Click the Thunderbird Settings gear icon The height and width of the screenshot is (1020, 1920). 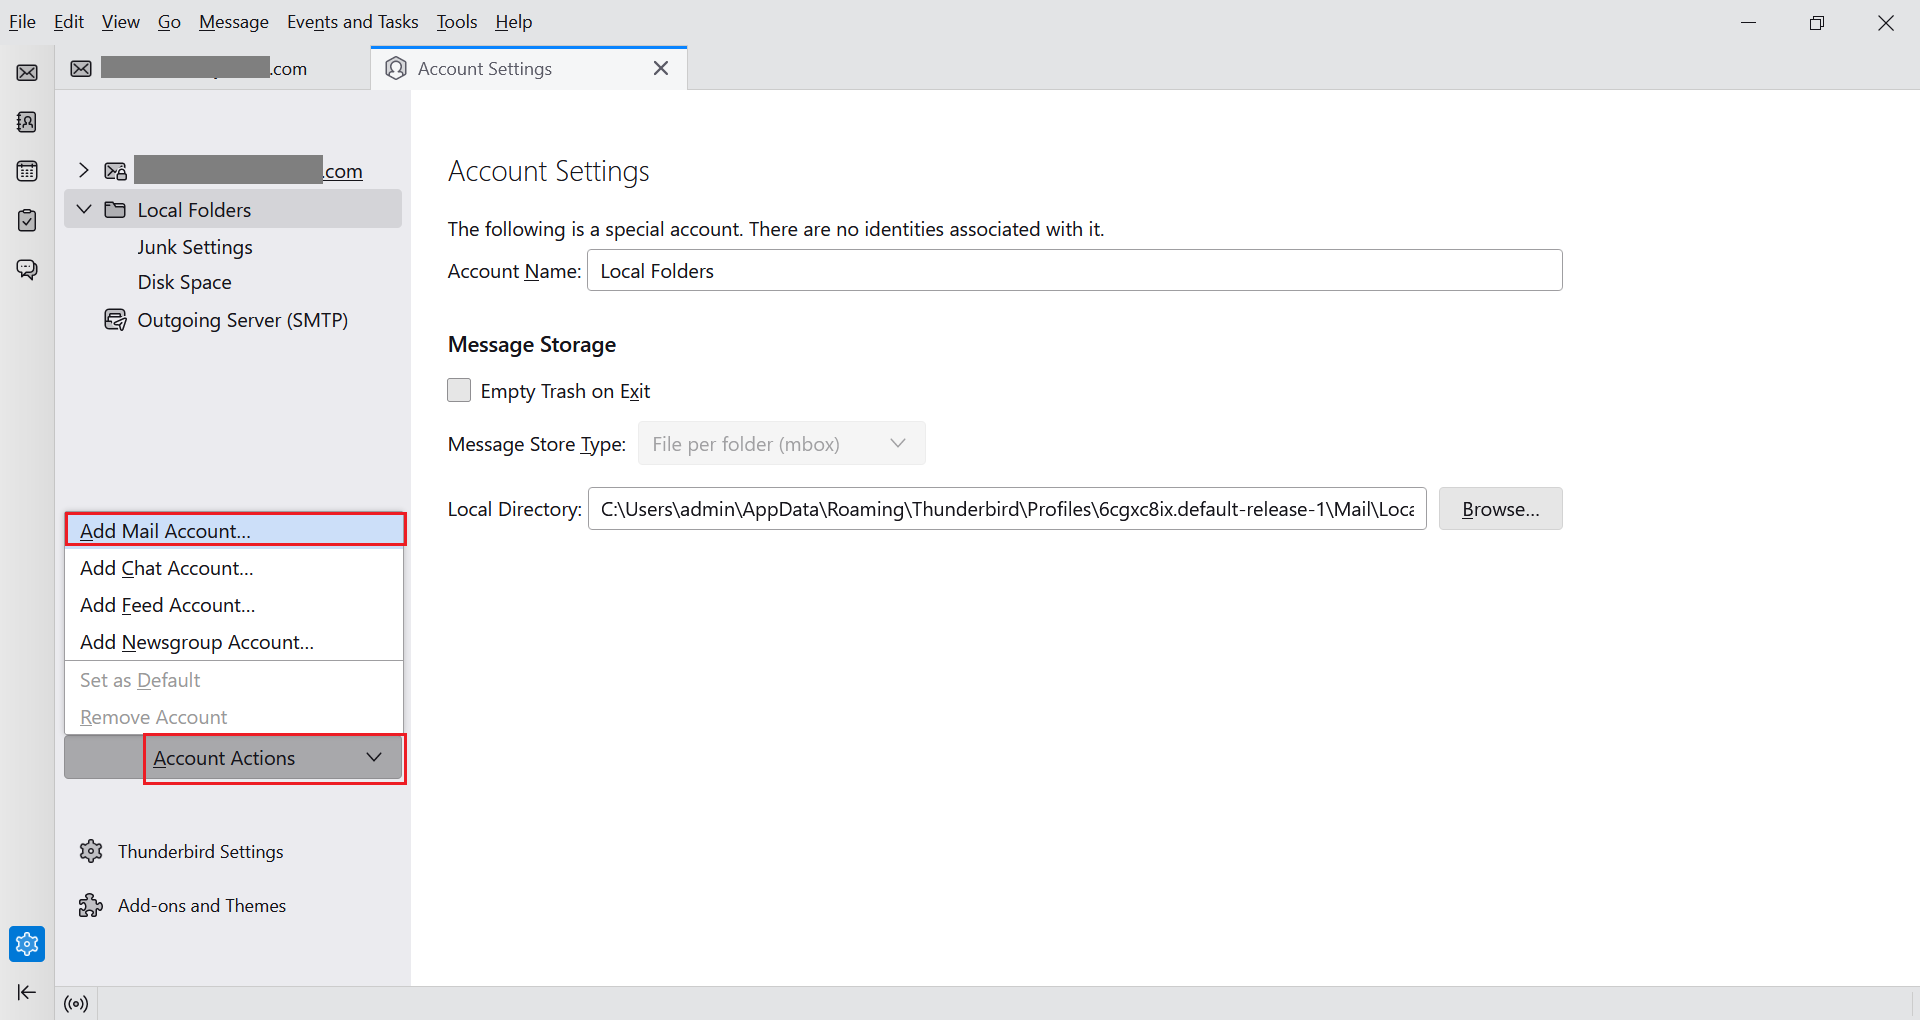(x=91, y=851)
